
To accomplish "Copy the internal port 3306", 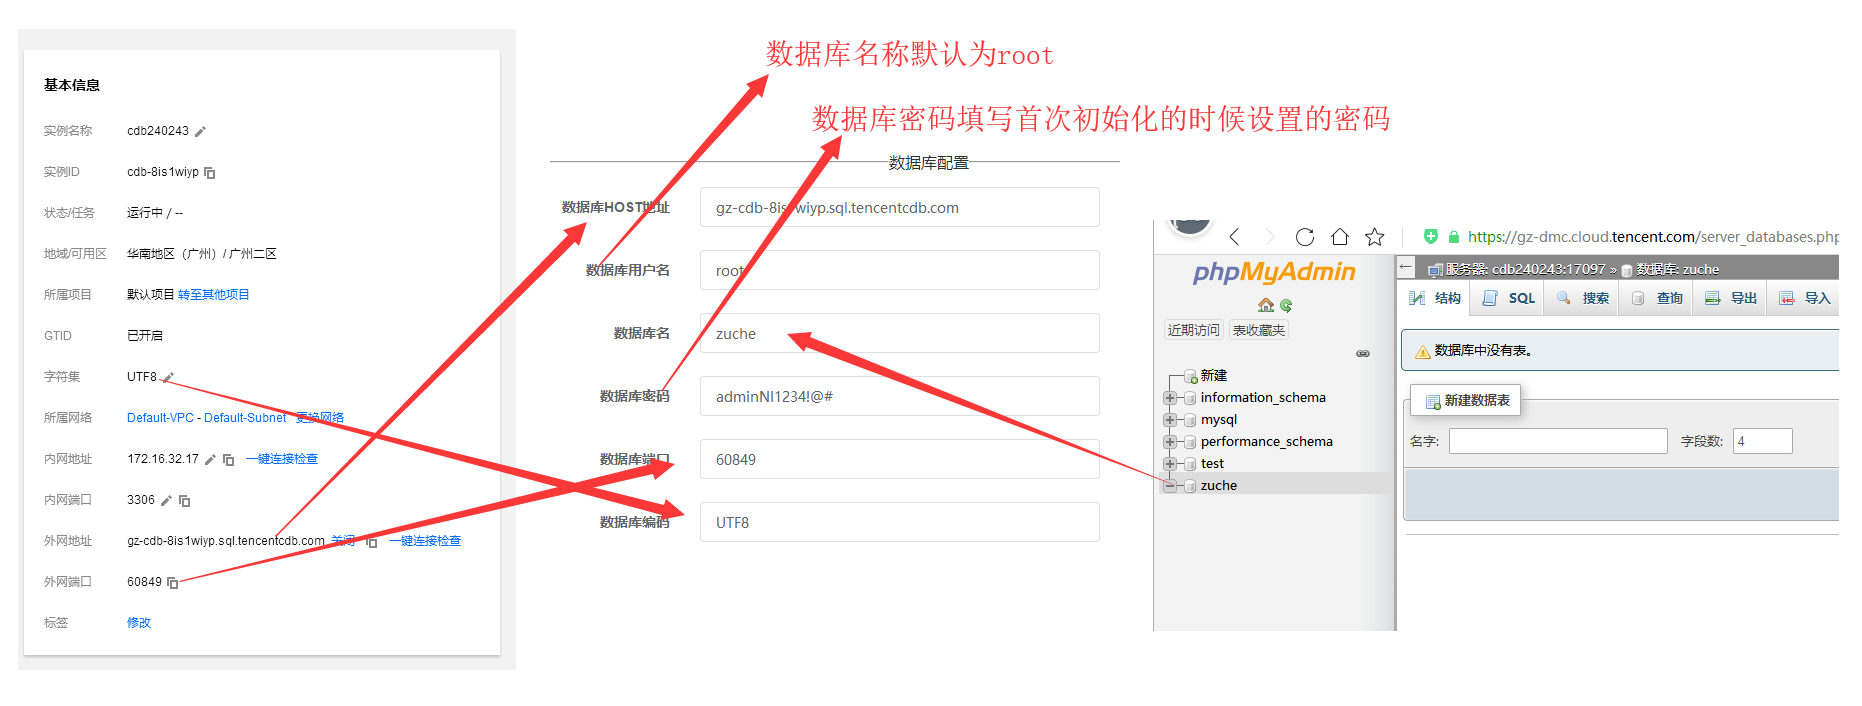I will 184,501.
